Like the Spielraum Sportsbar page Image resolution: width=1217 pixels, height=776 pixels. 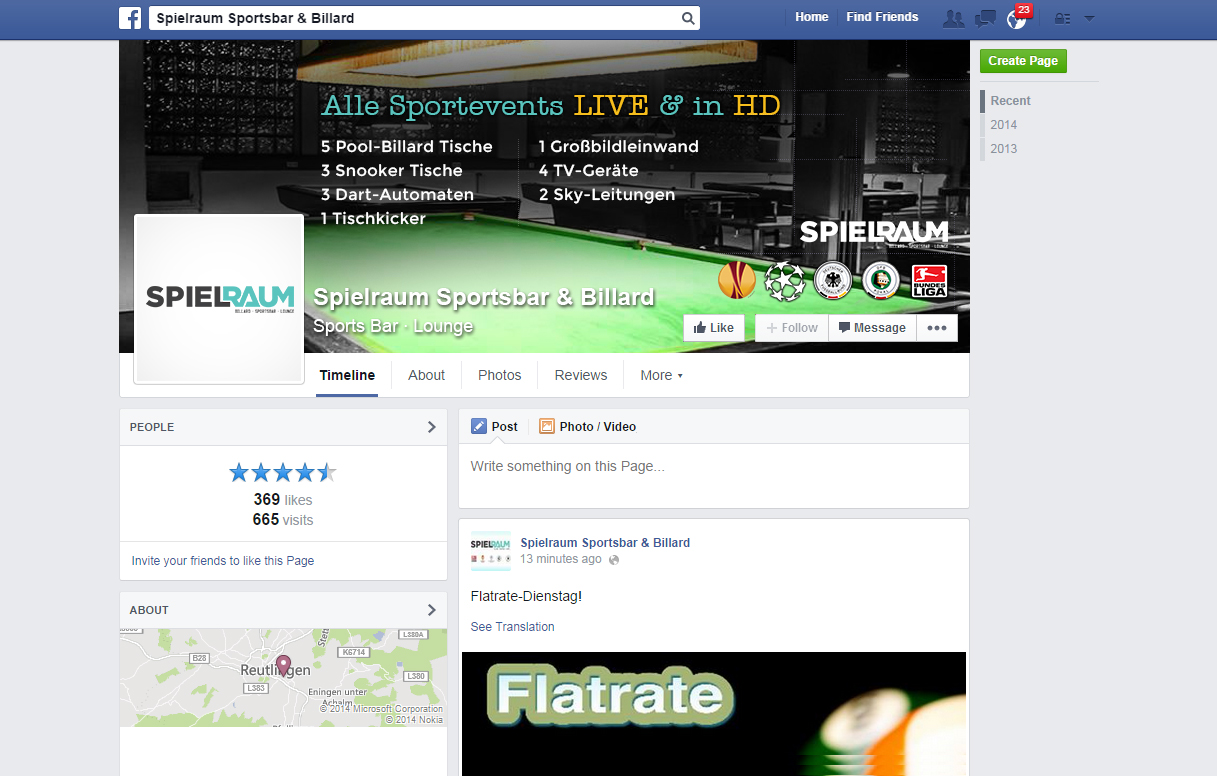coord(713,327)
